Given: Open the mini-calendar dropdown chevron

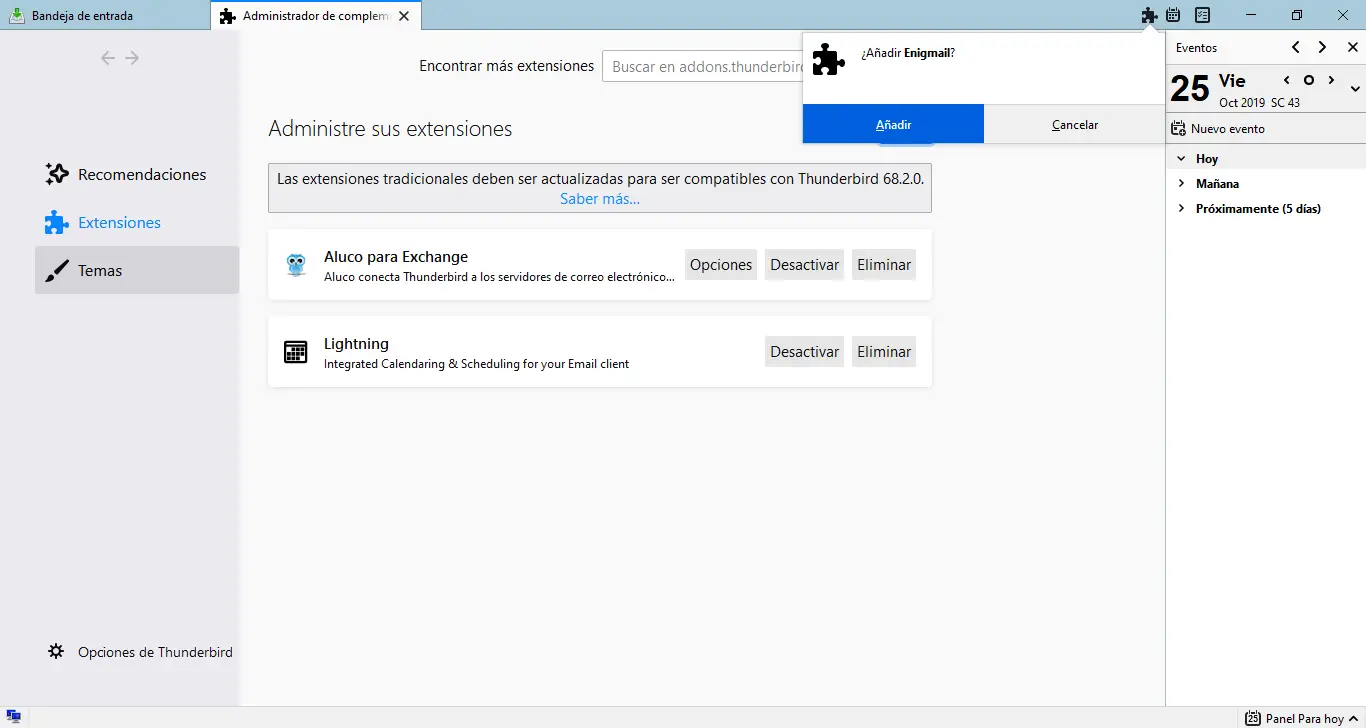Looking at the screenshot, I should click(1355, 89).
